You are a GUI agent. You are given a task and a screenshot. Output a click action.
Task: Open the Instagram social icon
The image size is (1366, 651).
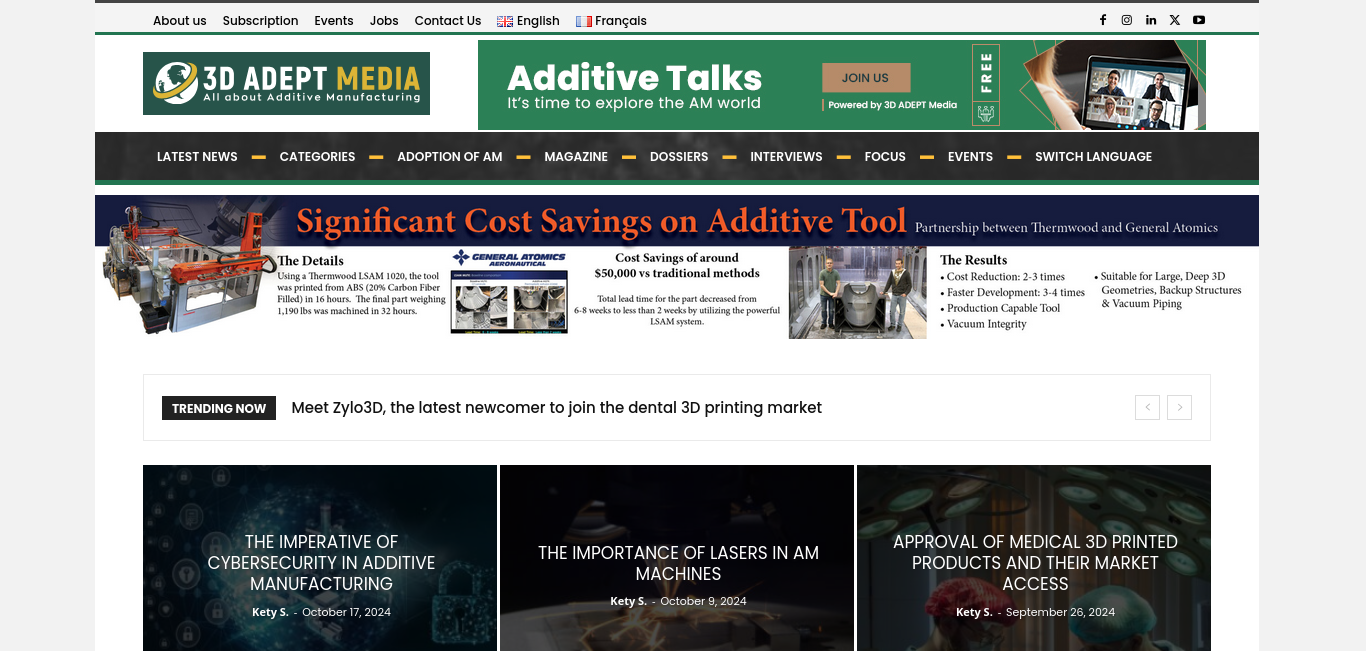pyautogui.click(x=1127, y=20)
